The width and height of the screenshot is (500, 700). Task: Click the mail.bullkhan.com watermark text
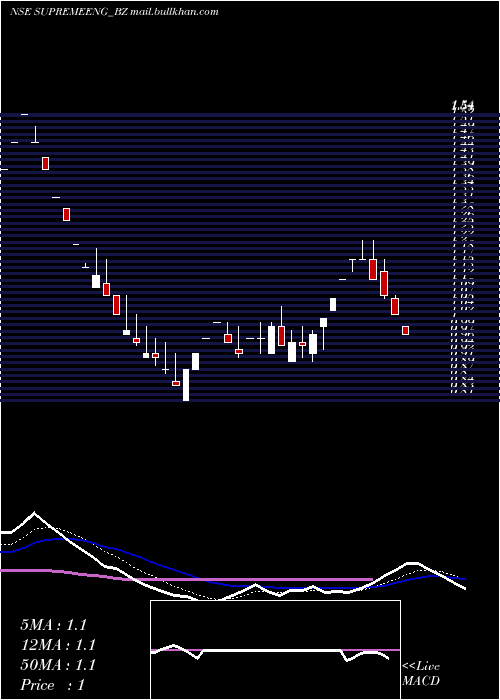tap(175, 12)
